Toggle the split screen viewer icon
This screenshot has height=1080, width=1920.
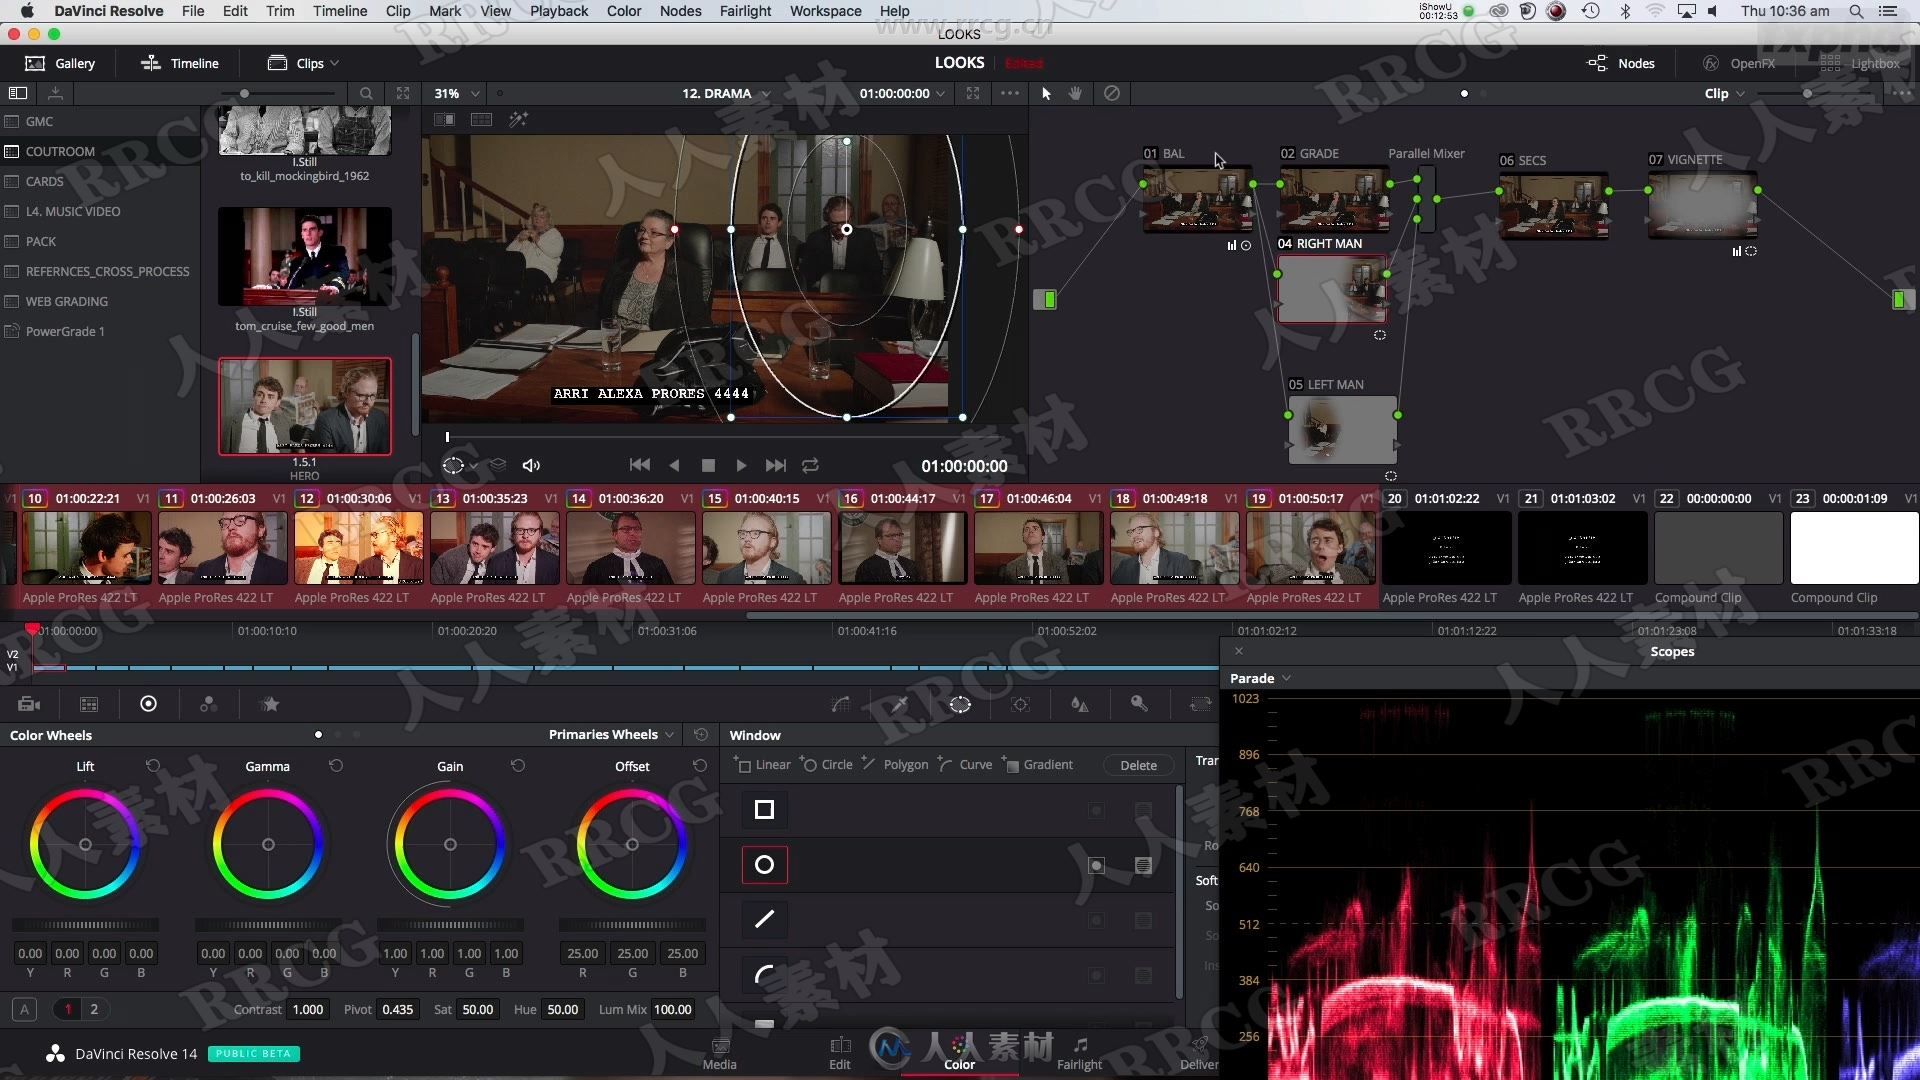tap(481, 119)
